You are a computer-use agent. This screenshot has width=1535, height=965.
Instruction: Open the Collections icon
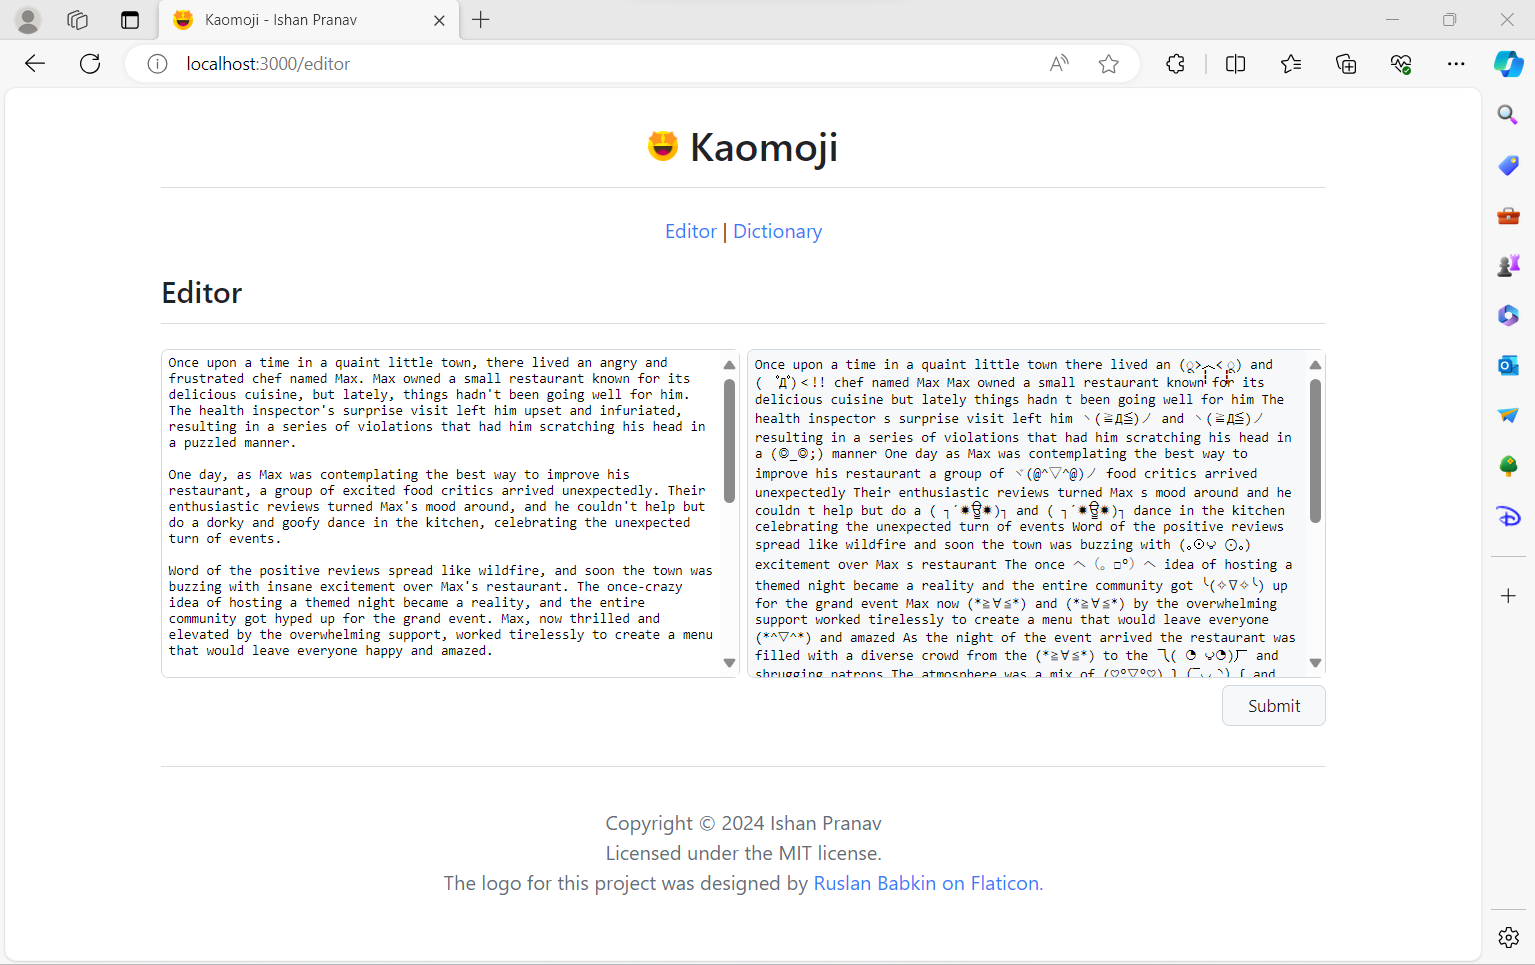(x=1346, y=64)
